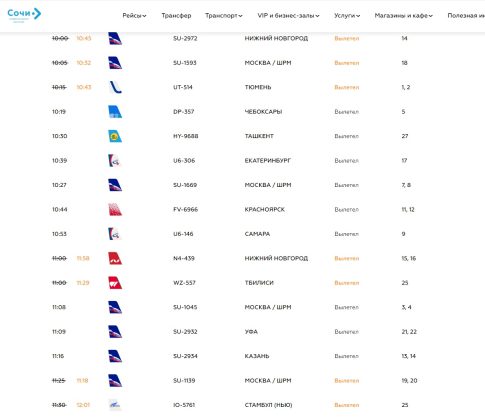Image resolution: width=485 pixels, height=420 pixels.
Task: Expand the Услуги dropdown menu
Action: 347,15
